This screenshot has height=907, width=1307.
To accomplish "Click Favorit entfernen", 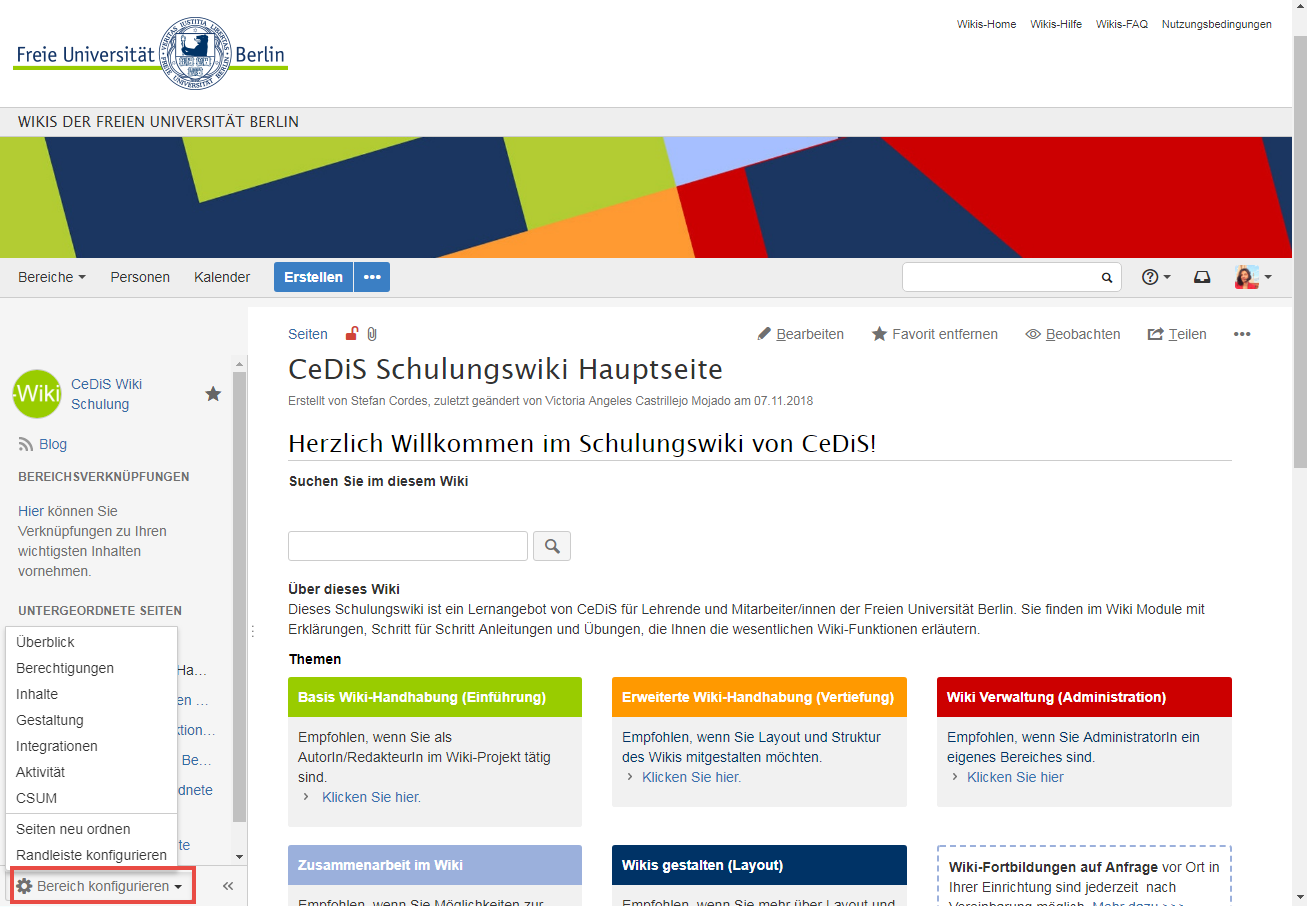I will coord(935,334).
